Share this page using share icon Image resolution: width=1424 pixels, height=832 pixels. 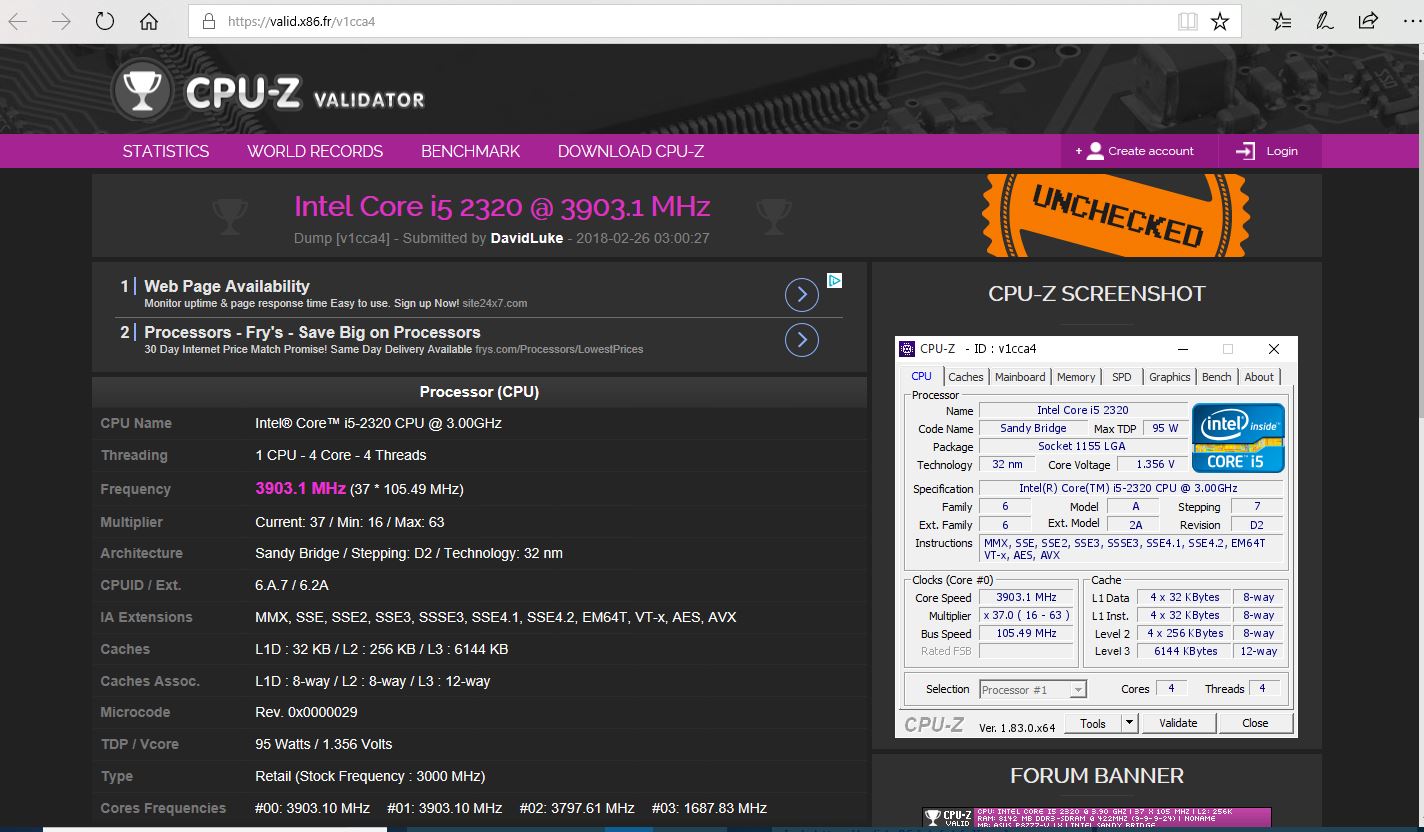click(x=1367, y=21)
